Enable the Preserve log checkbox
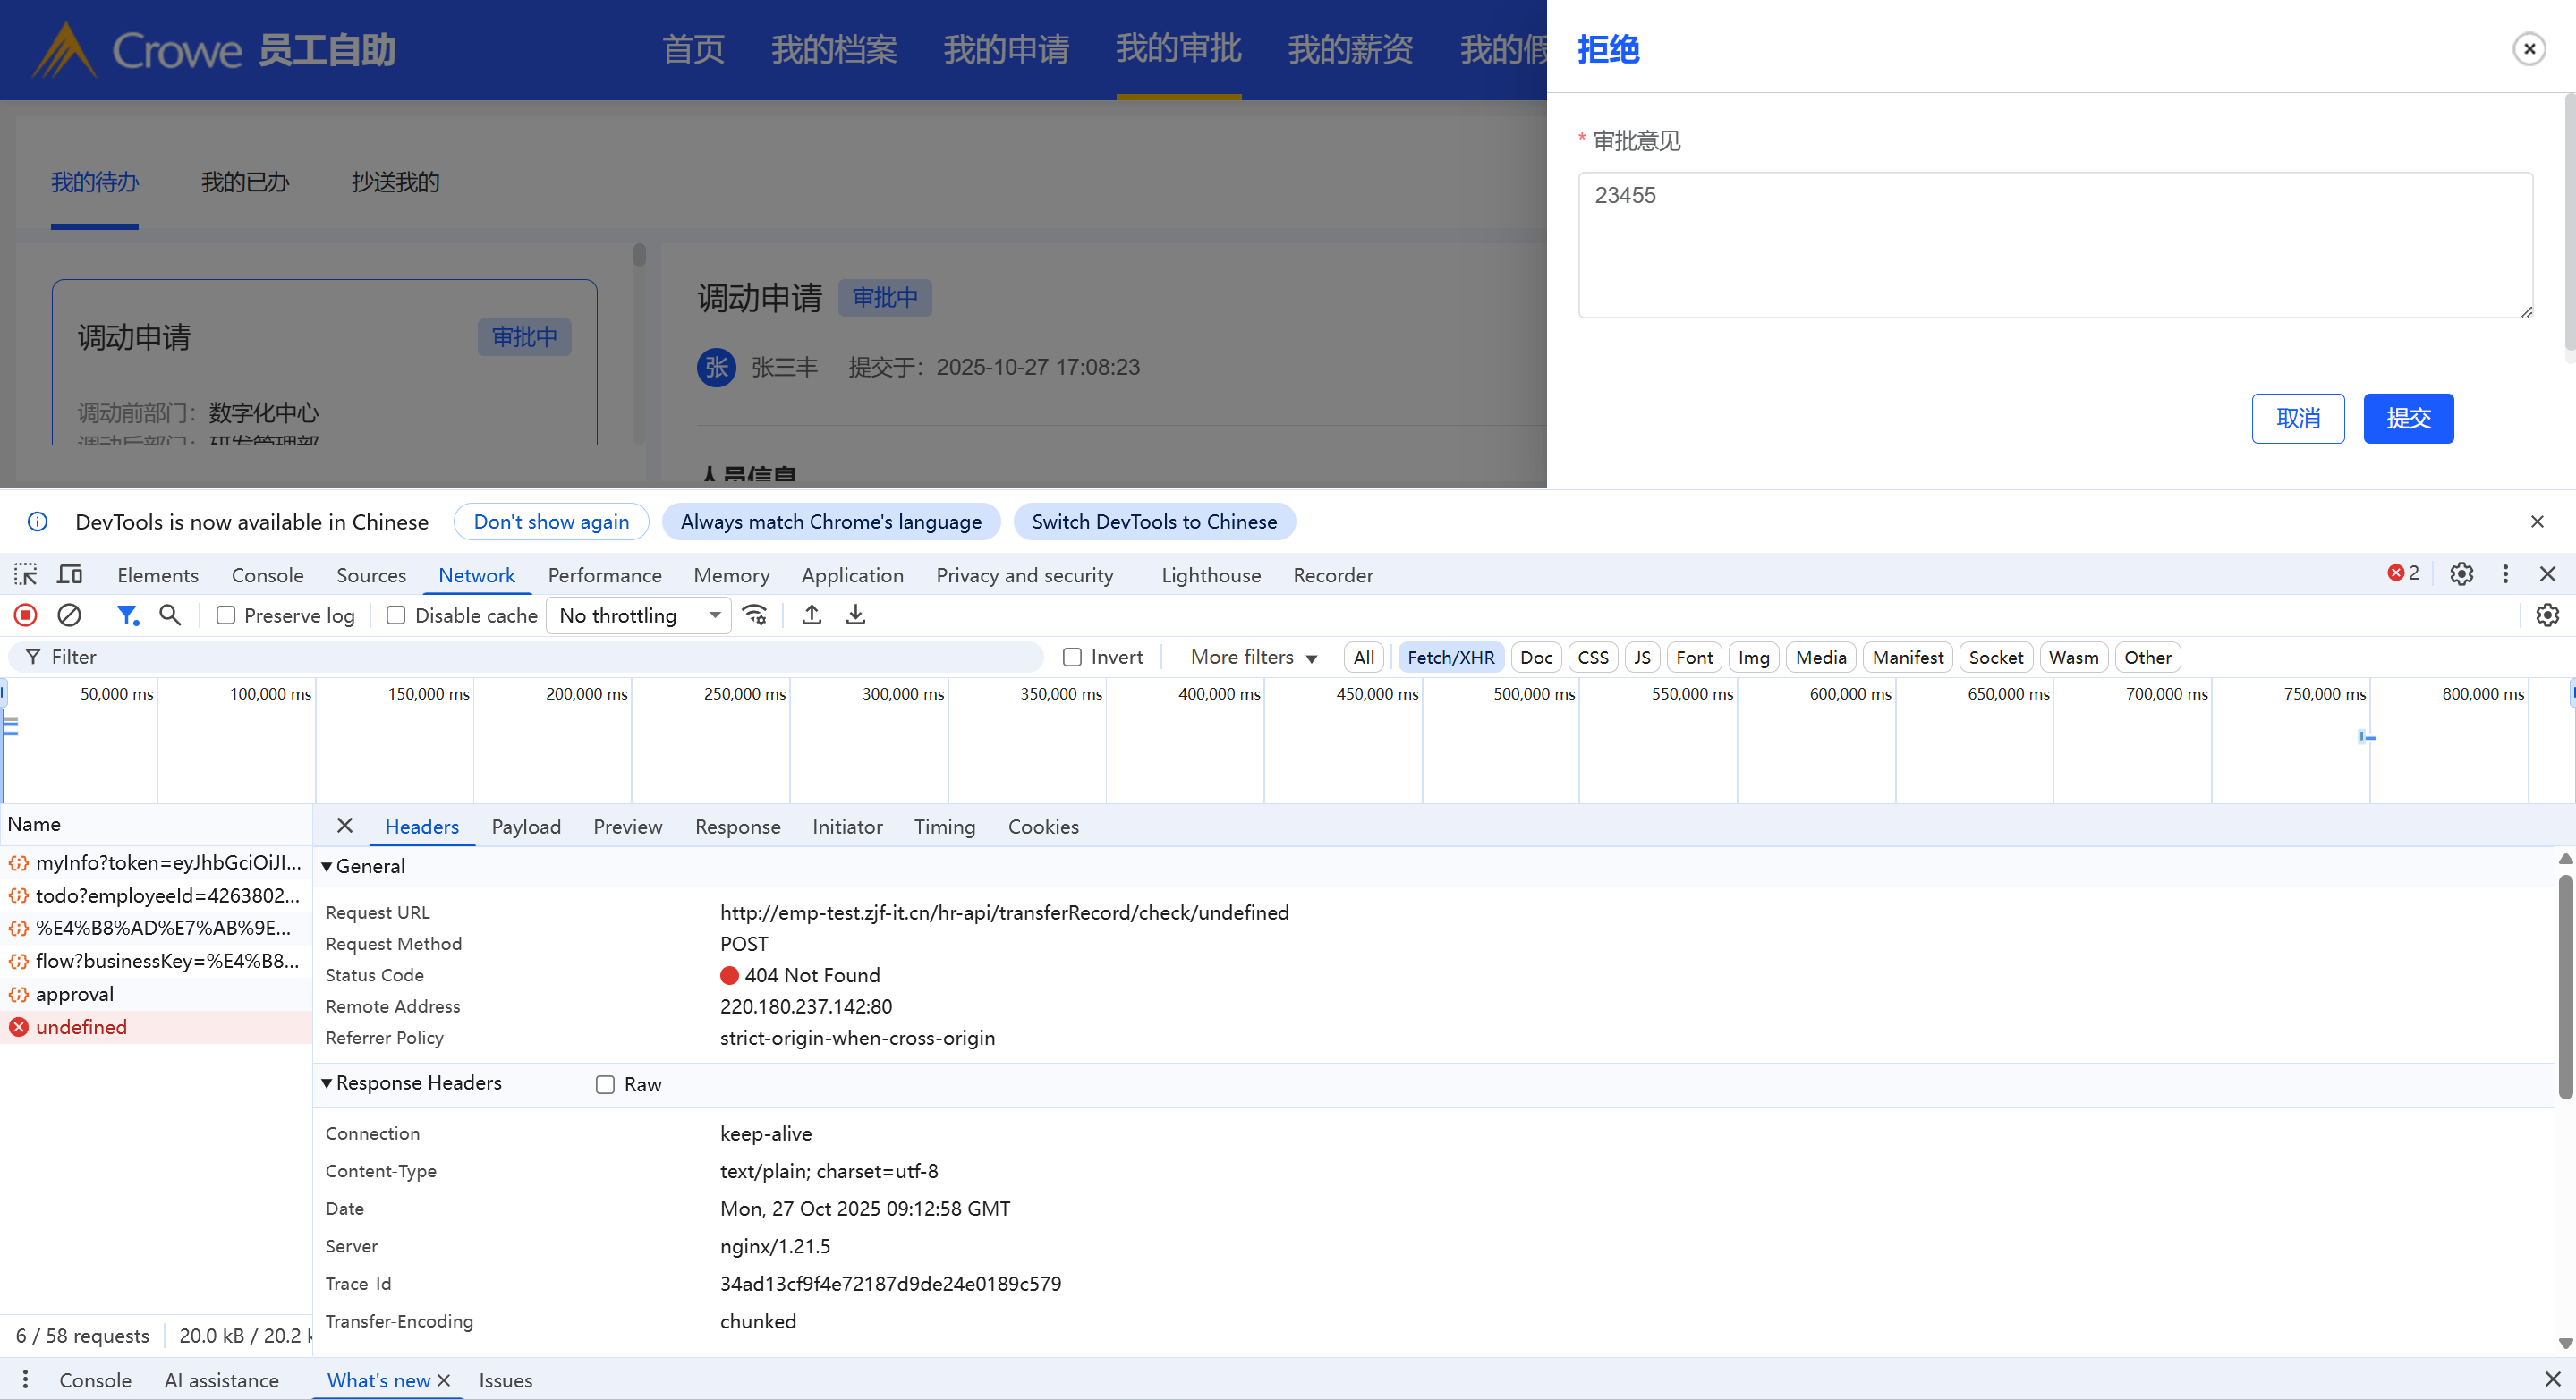 (226, 616)
